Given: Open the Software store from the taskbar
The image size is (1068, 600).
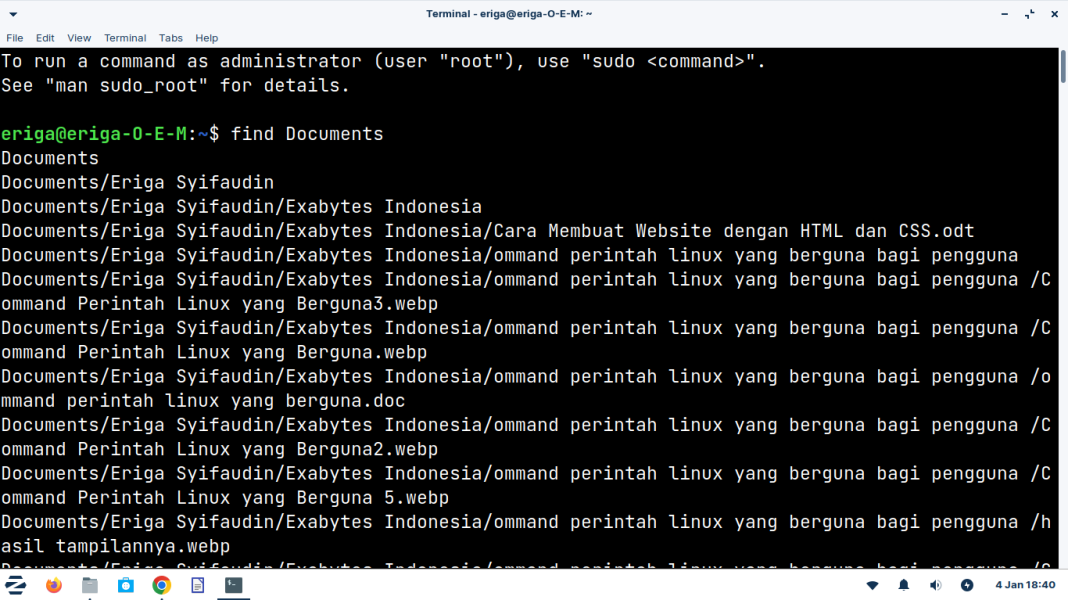Looking at the screenshot, I should (125, 585).
